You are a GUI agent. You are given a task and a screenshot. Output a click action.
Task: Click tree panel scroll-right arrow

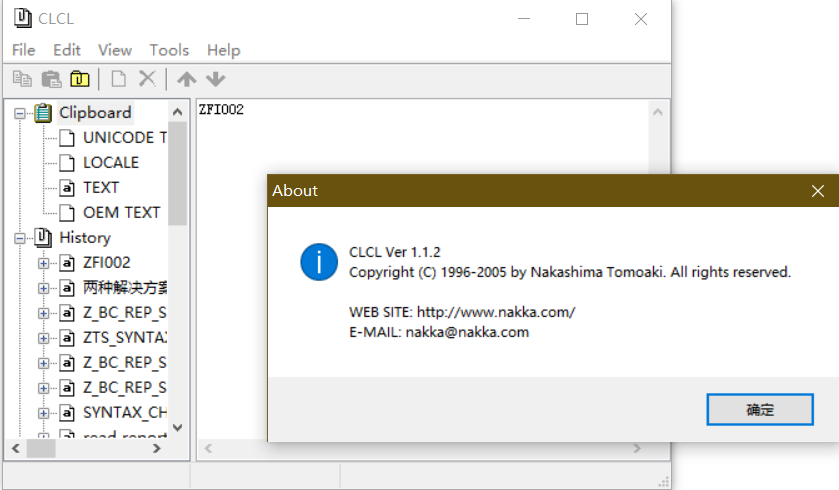[x=157, y=448]
